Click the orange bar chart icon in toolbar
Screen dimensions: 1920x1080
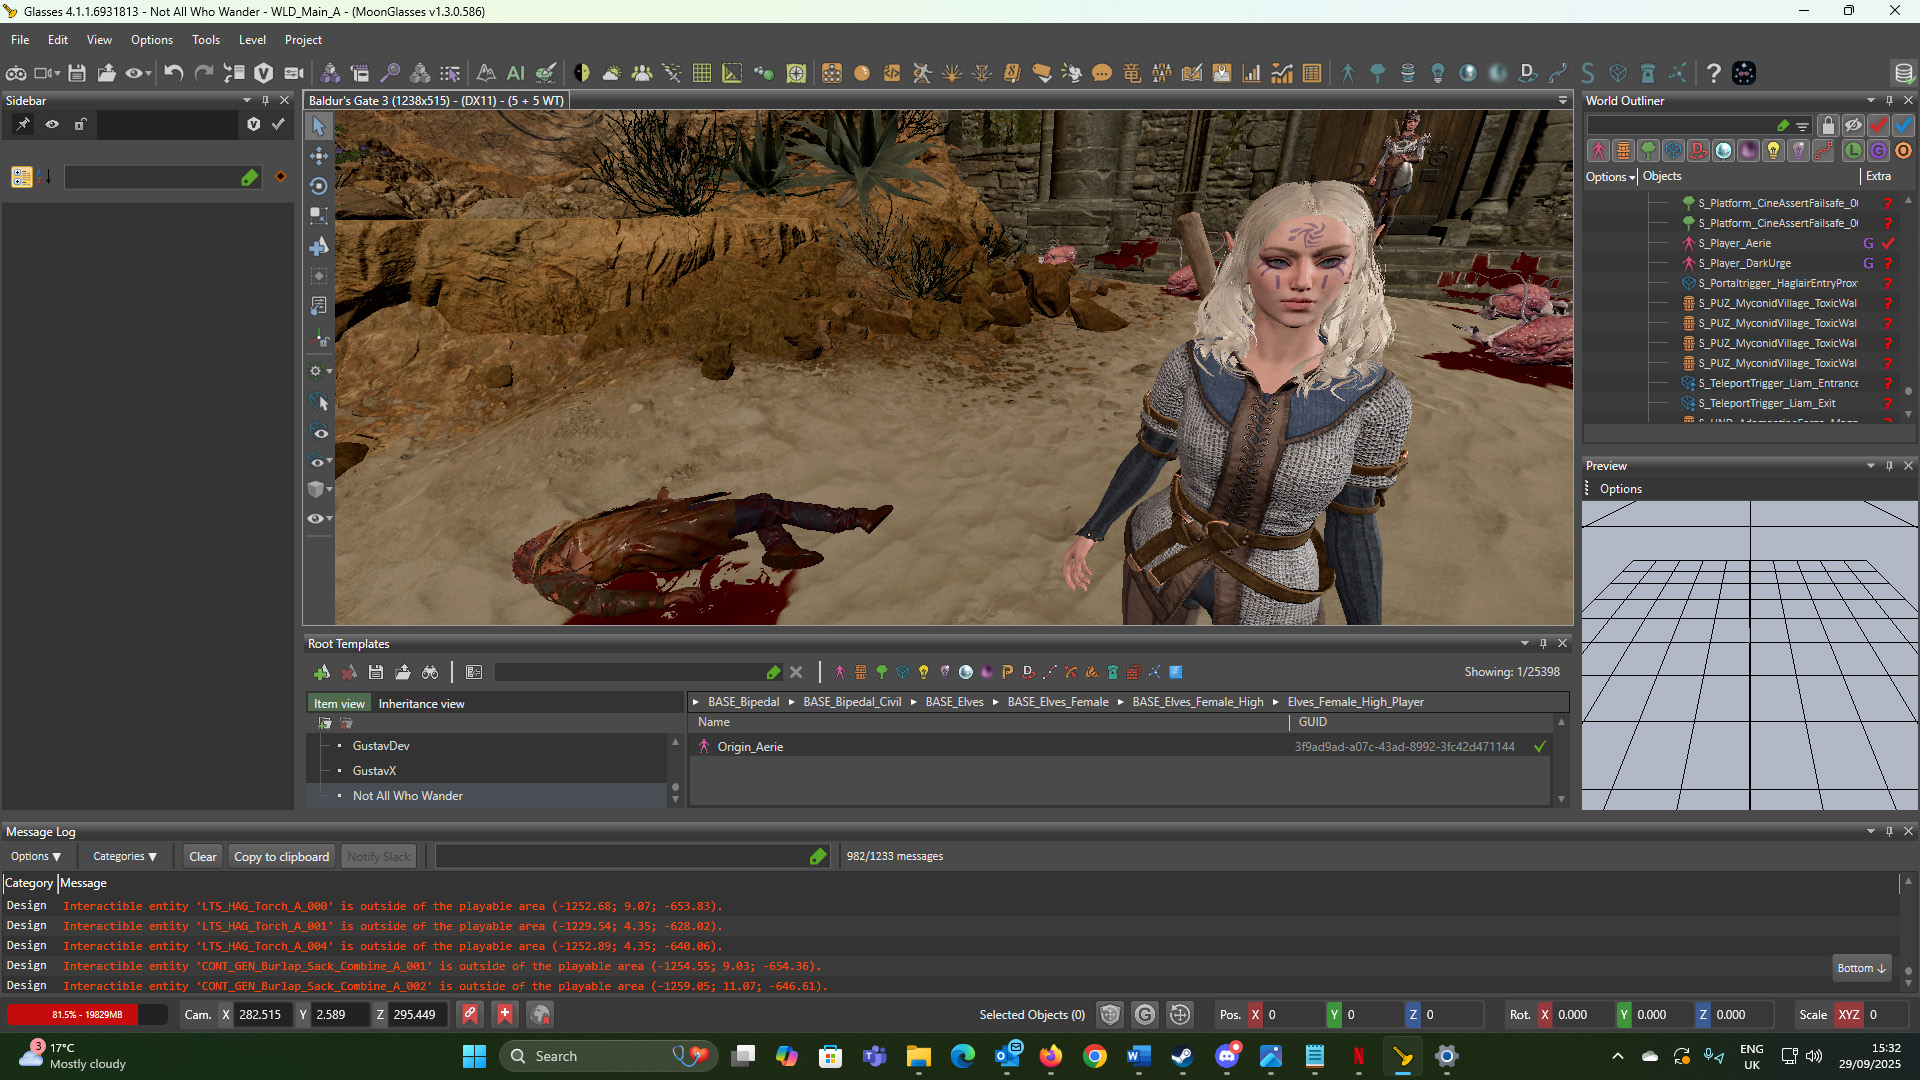click(1252, 73)
